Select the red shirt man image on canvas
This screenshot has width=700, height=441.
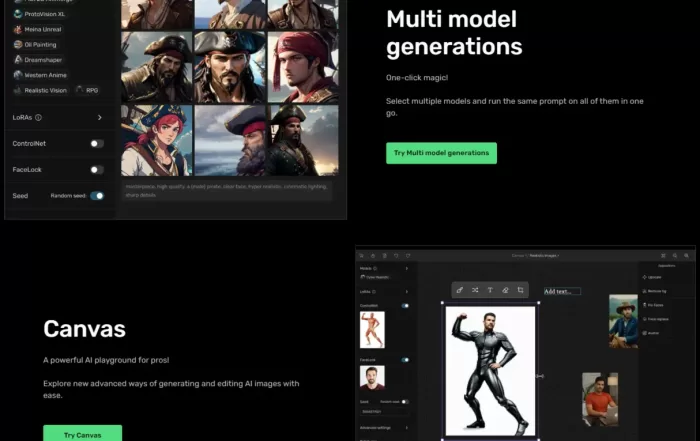click(x=600, y=399)
